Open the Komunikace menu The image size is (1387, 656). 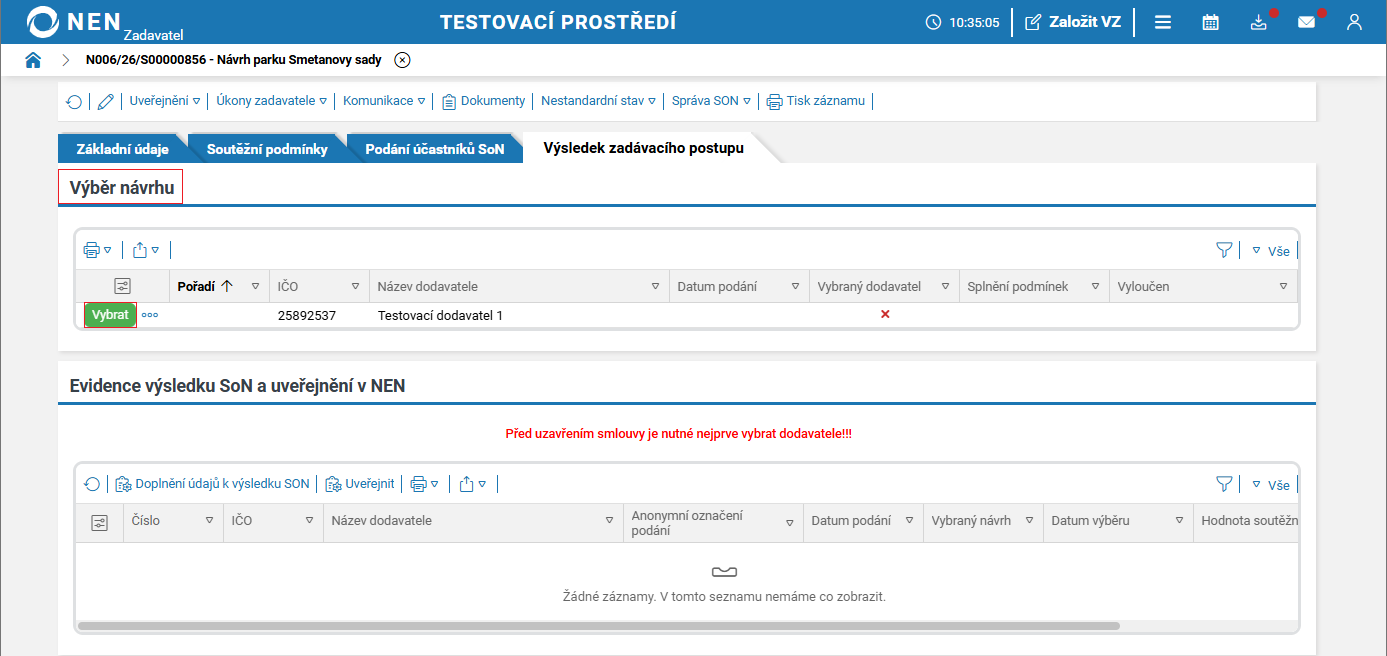click(384, 101)
